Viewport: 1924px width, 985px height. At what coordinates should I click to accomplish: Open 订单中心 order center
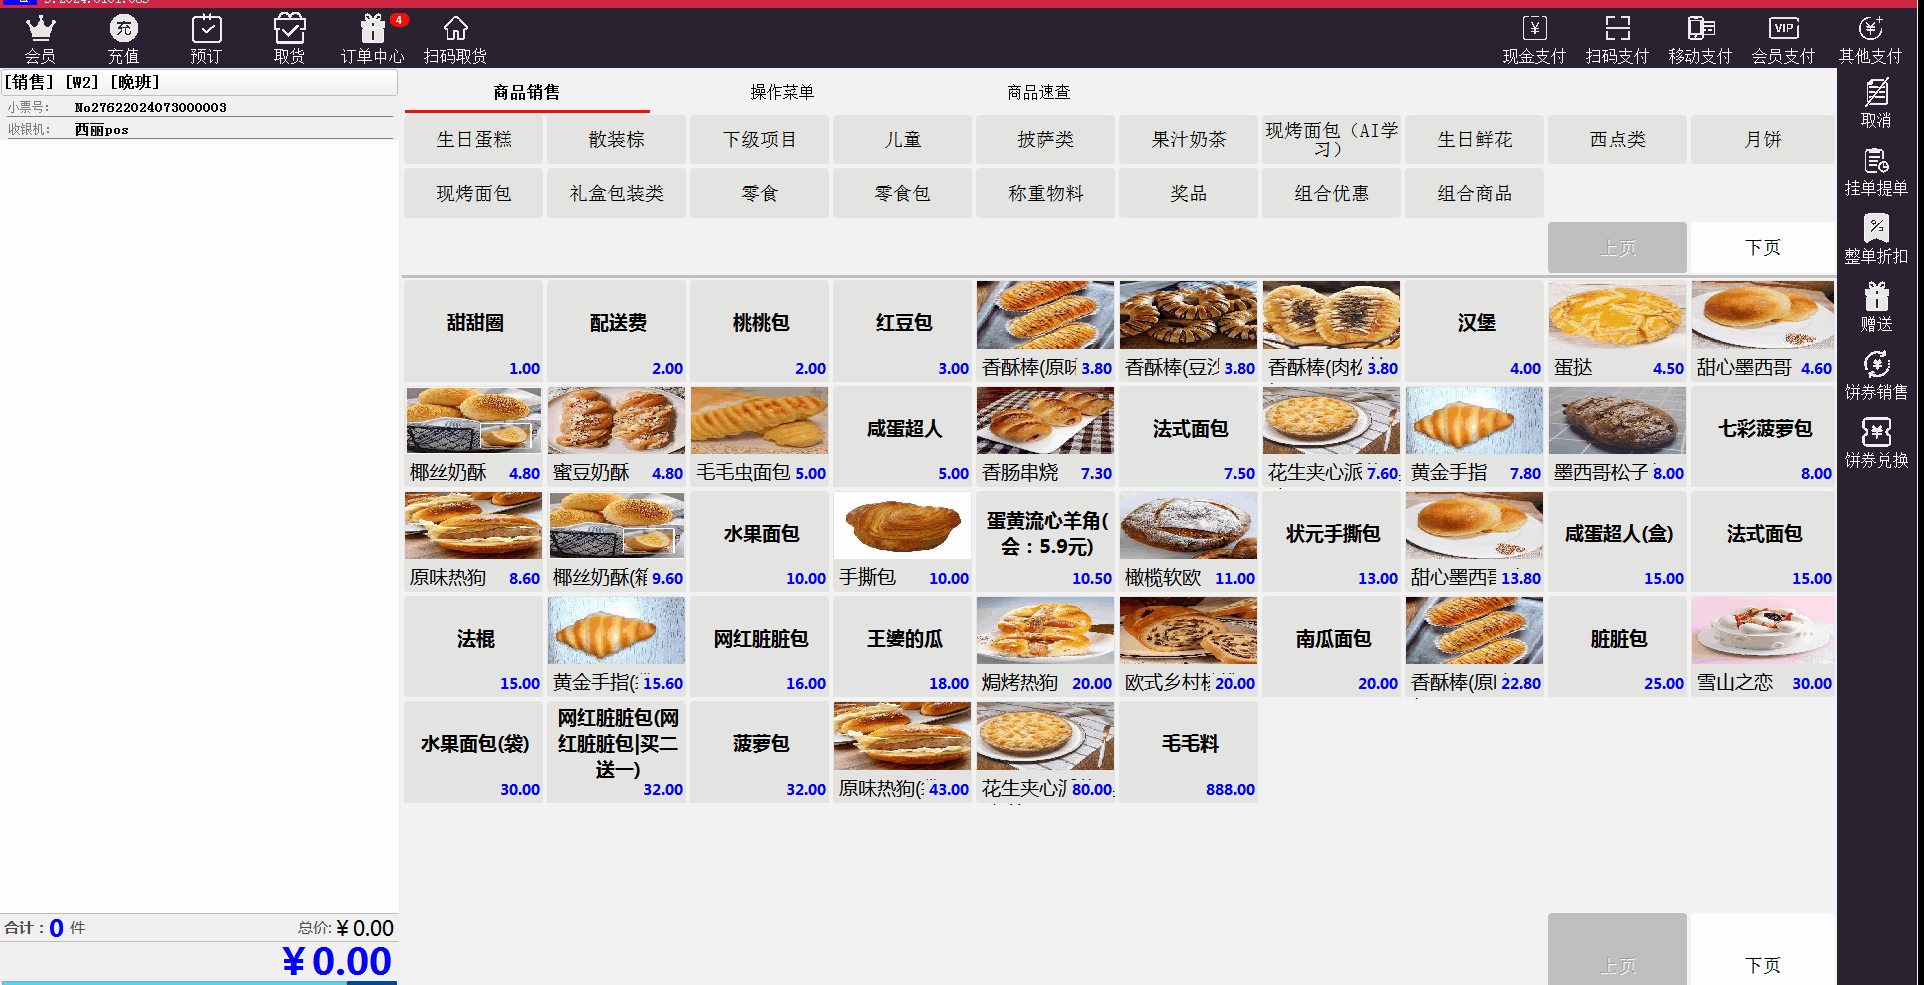point(372,39)
